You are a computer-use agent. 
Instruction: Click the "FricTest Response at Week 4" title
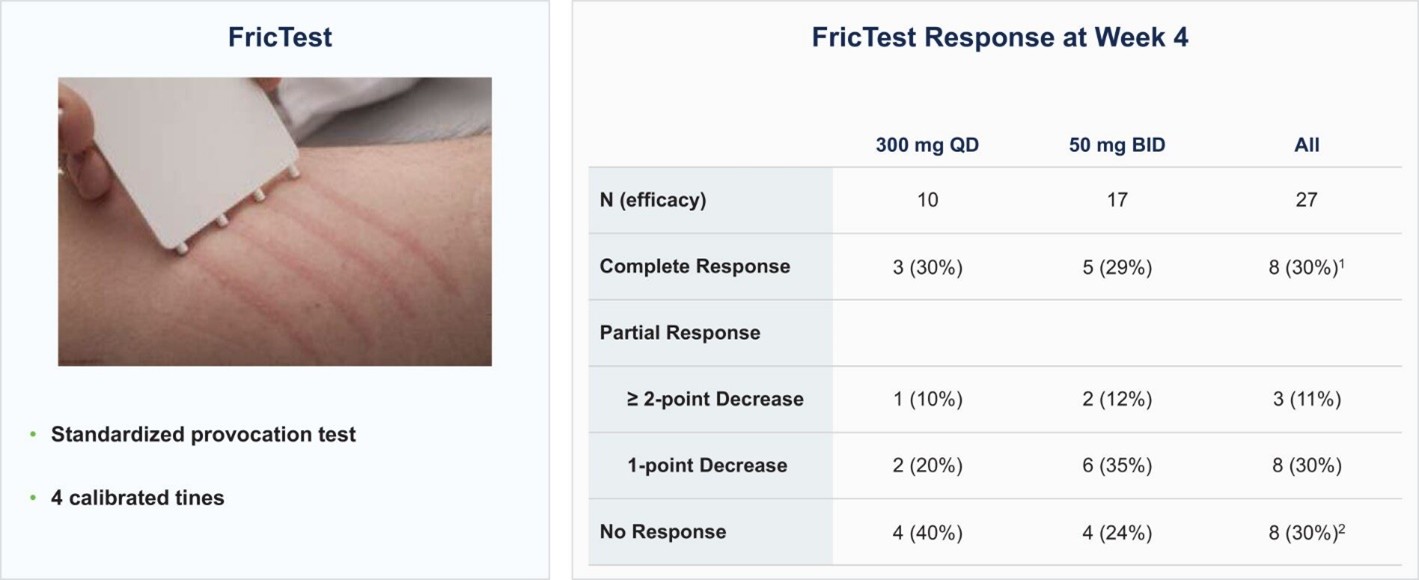[x=999, y=38]
